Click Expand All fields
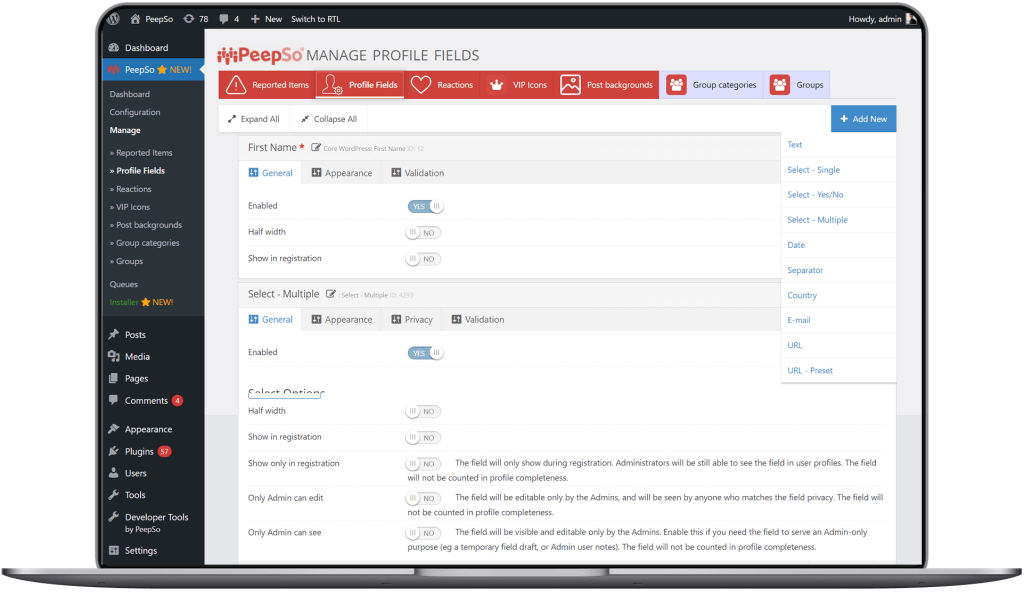 coord(253,119)
